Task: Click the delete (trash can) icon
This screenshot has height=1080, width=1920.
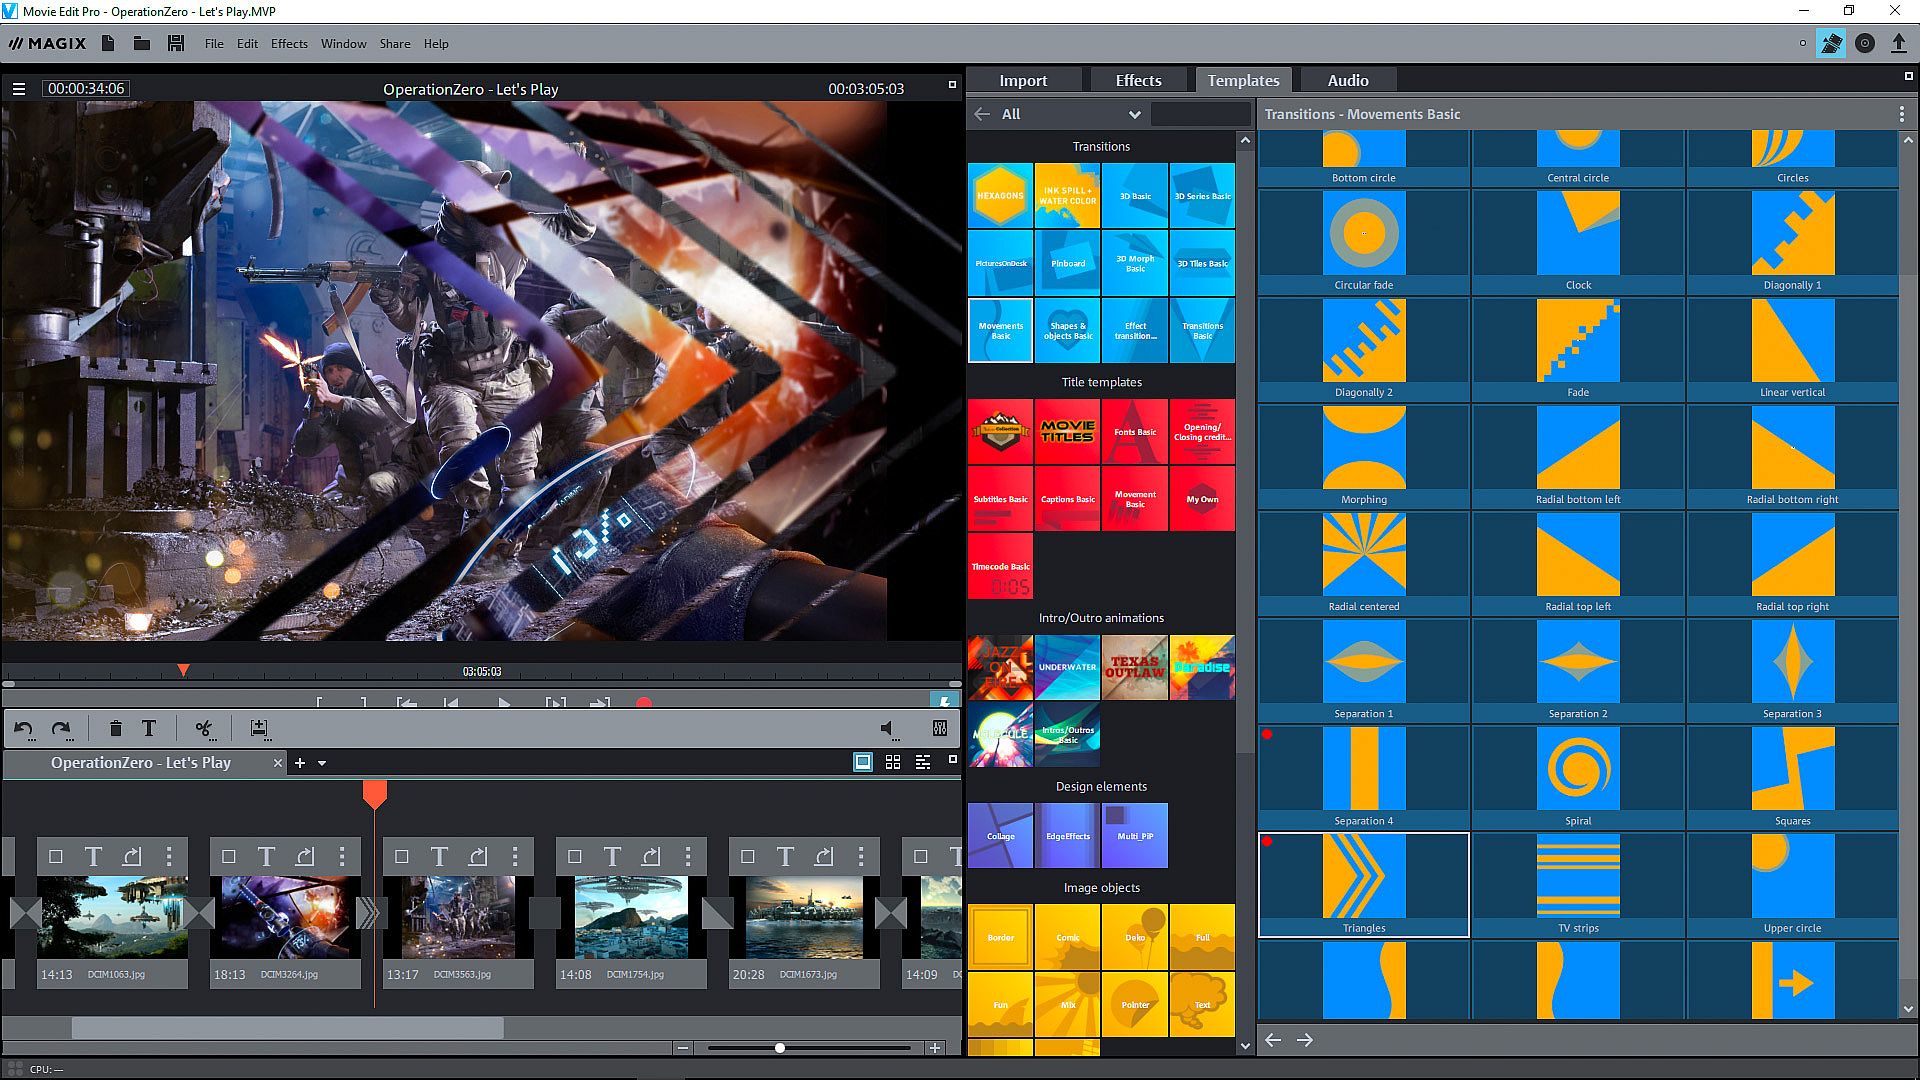Action: point(115,729)
